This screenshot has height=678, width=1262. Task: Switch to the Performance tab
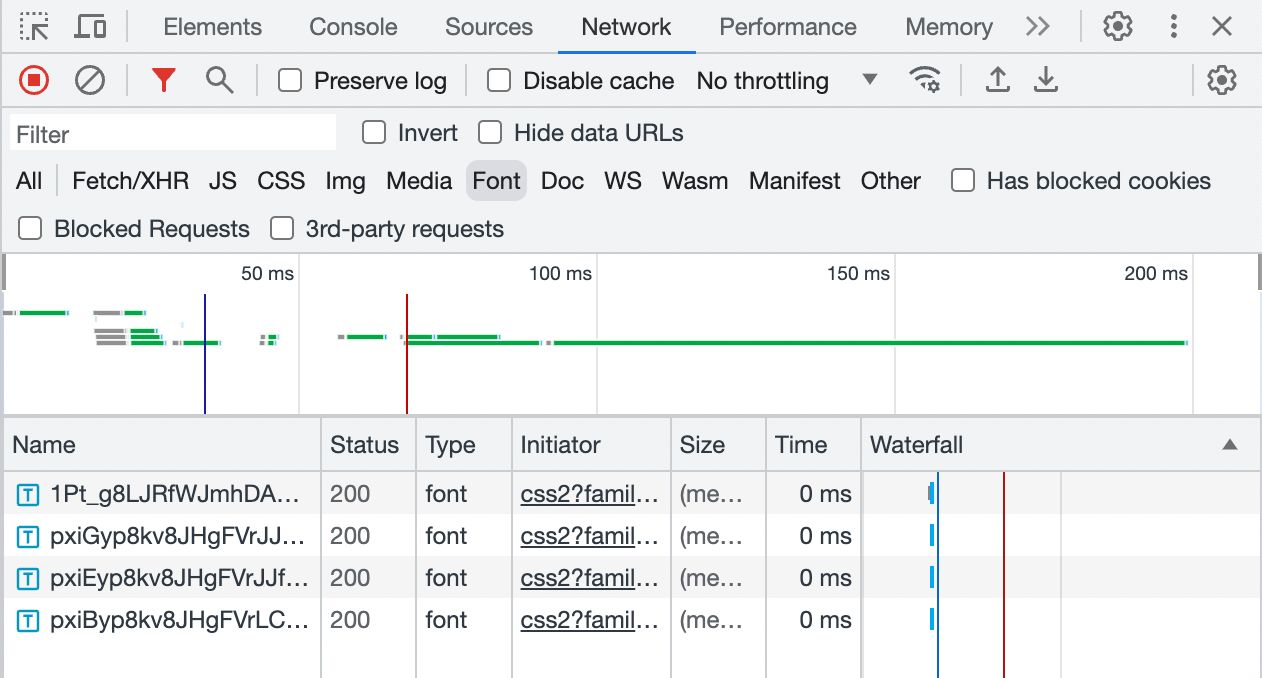pos(788,27)
